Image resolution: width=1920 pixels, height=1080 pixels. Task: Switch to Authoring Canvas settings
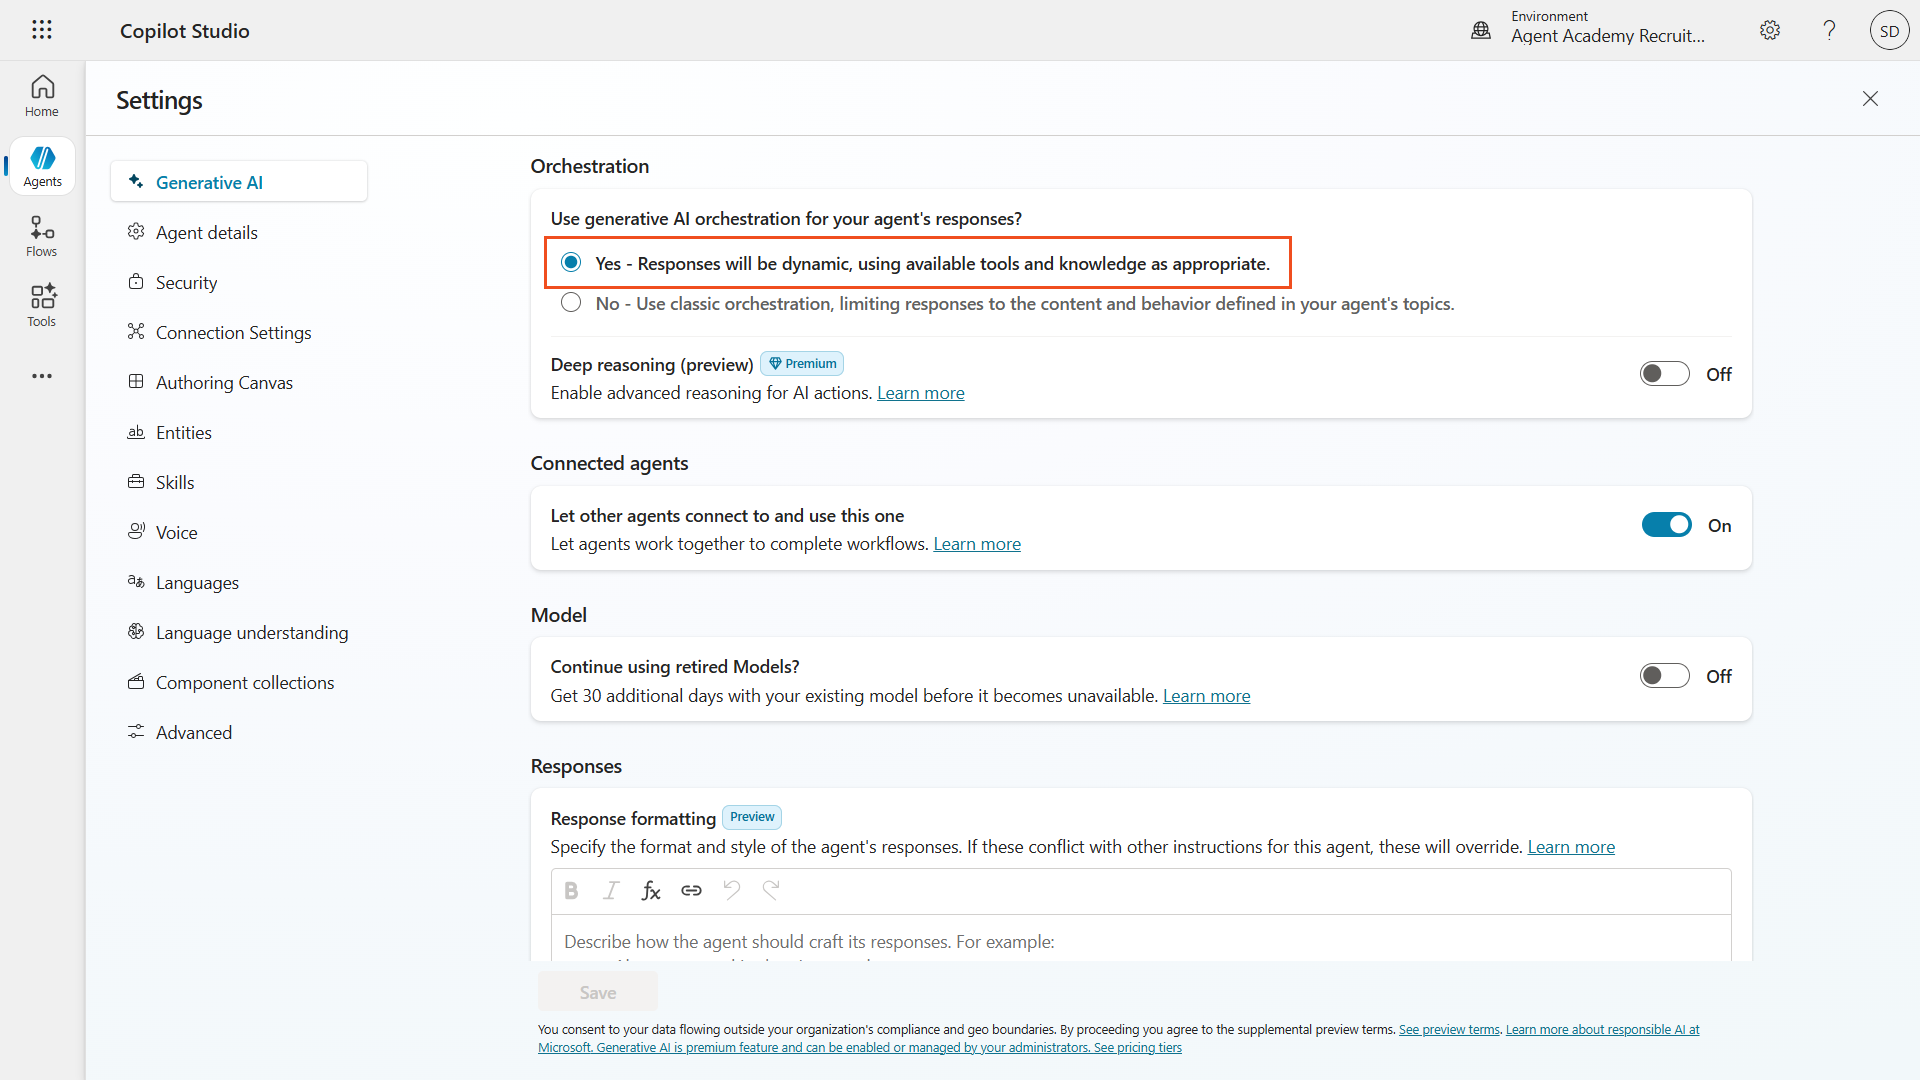(x=224, y=383)
